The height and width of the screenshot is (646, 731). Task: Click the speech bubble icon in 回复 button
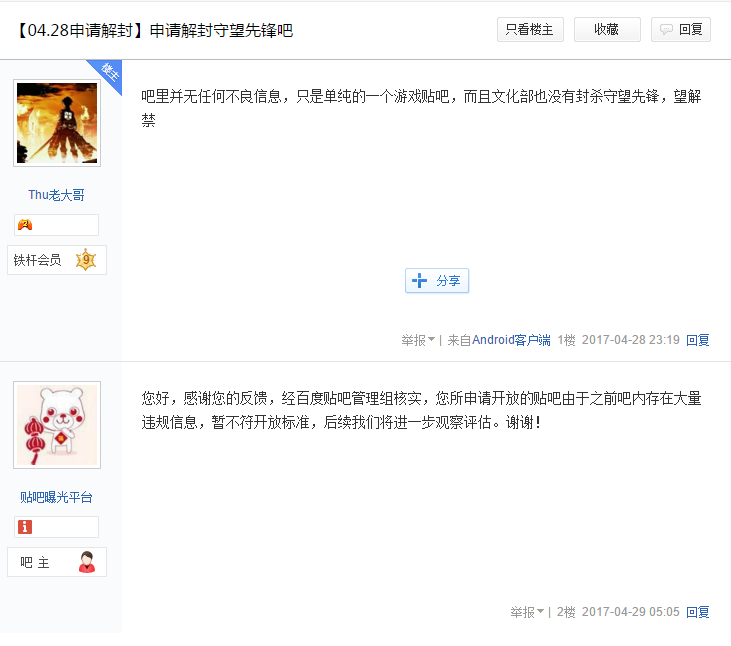click(666, 30)
